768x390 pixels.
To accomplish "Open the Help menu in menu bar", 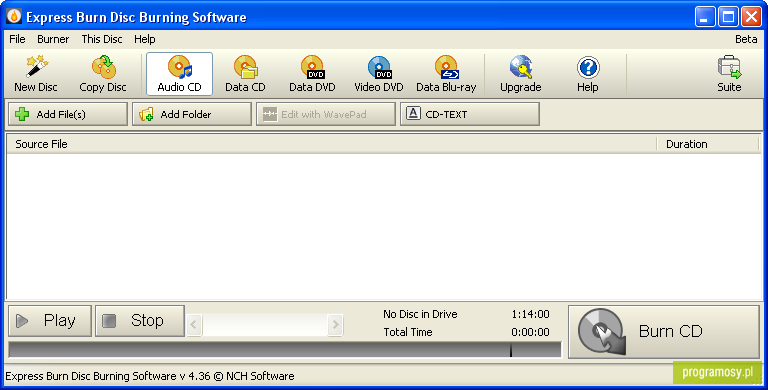I will click(144, 39).
